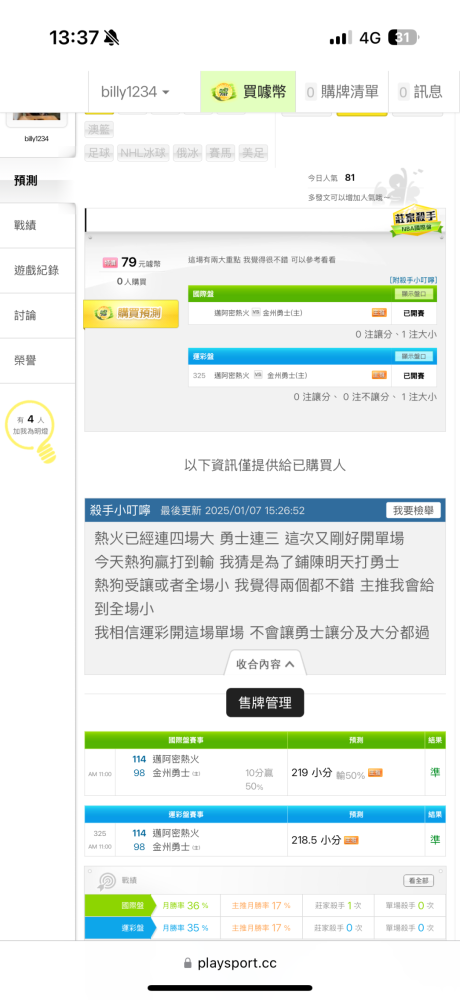
Task: Open the 訊息 messages menu
Action: (x=422, y=92)
